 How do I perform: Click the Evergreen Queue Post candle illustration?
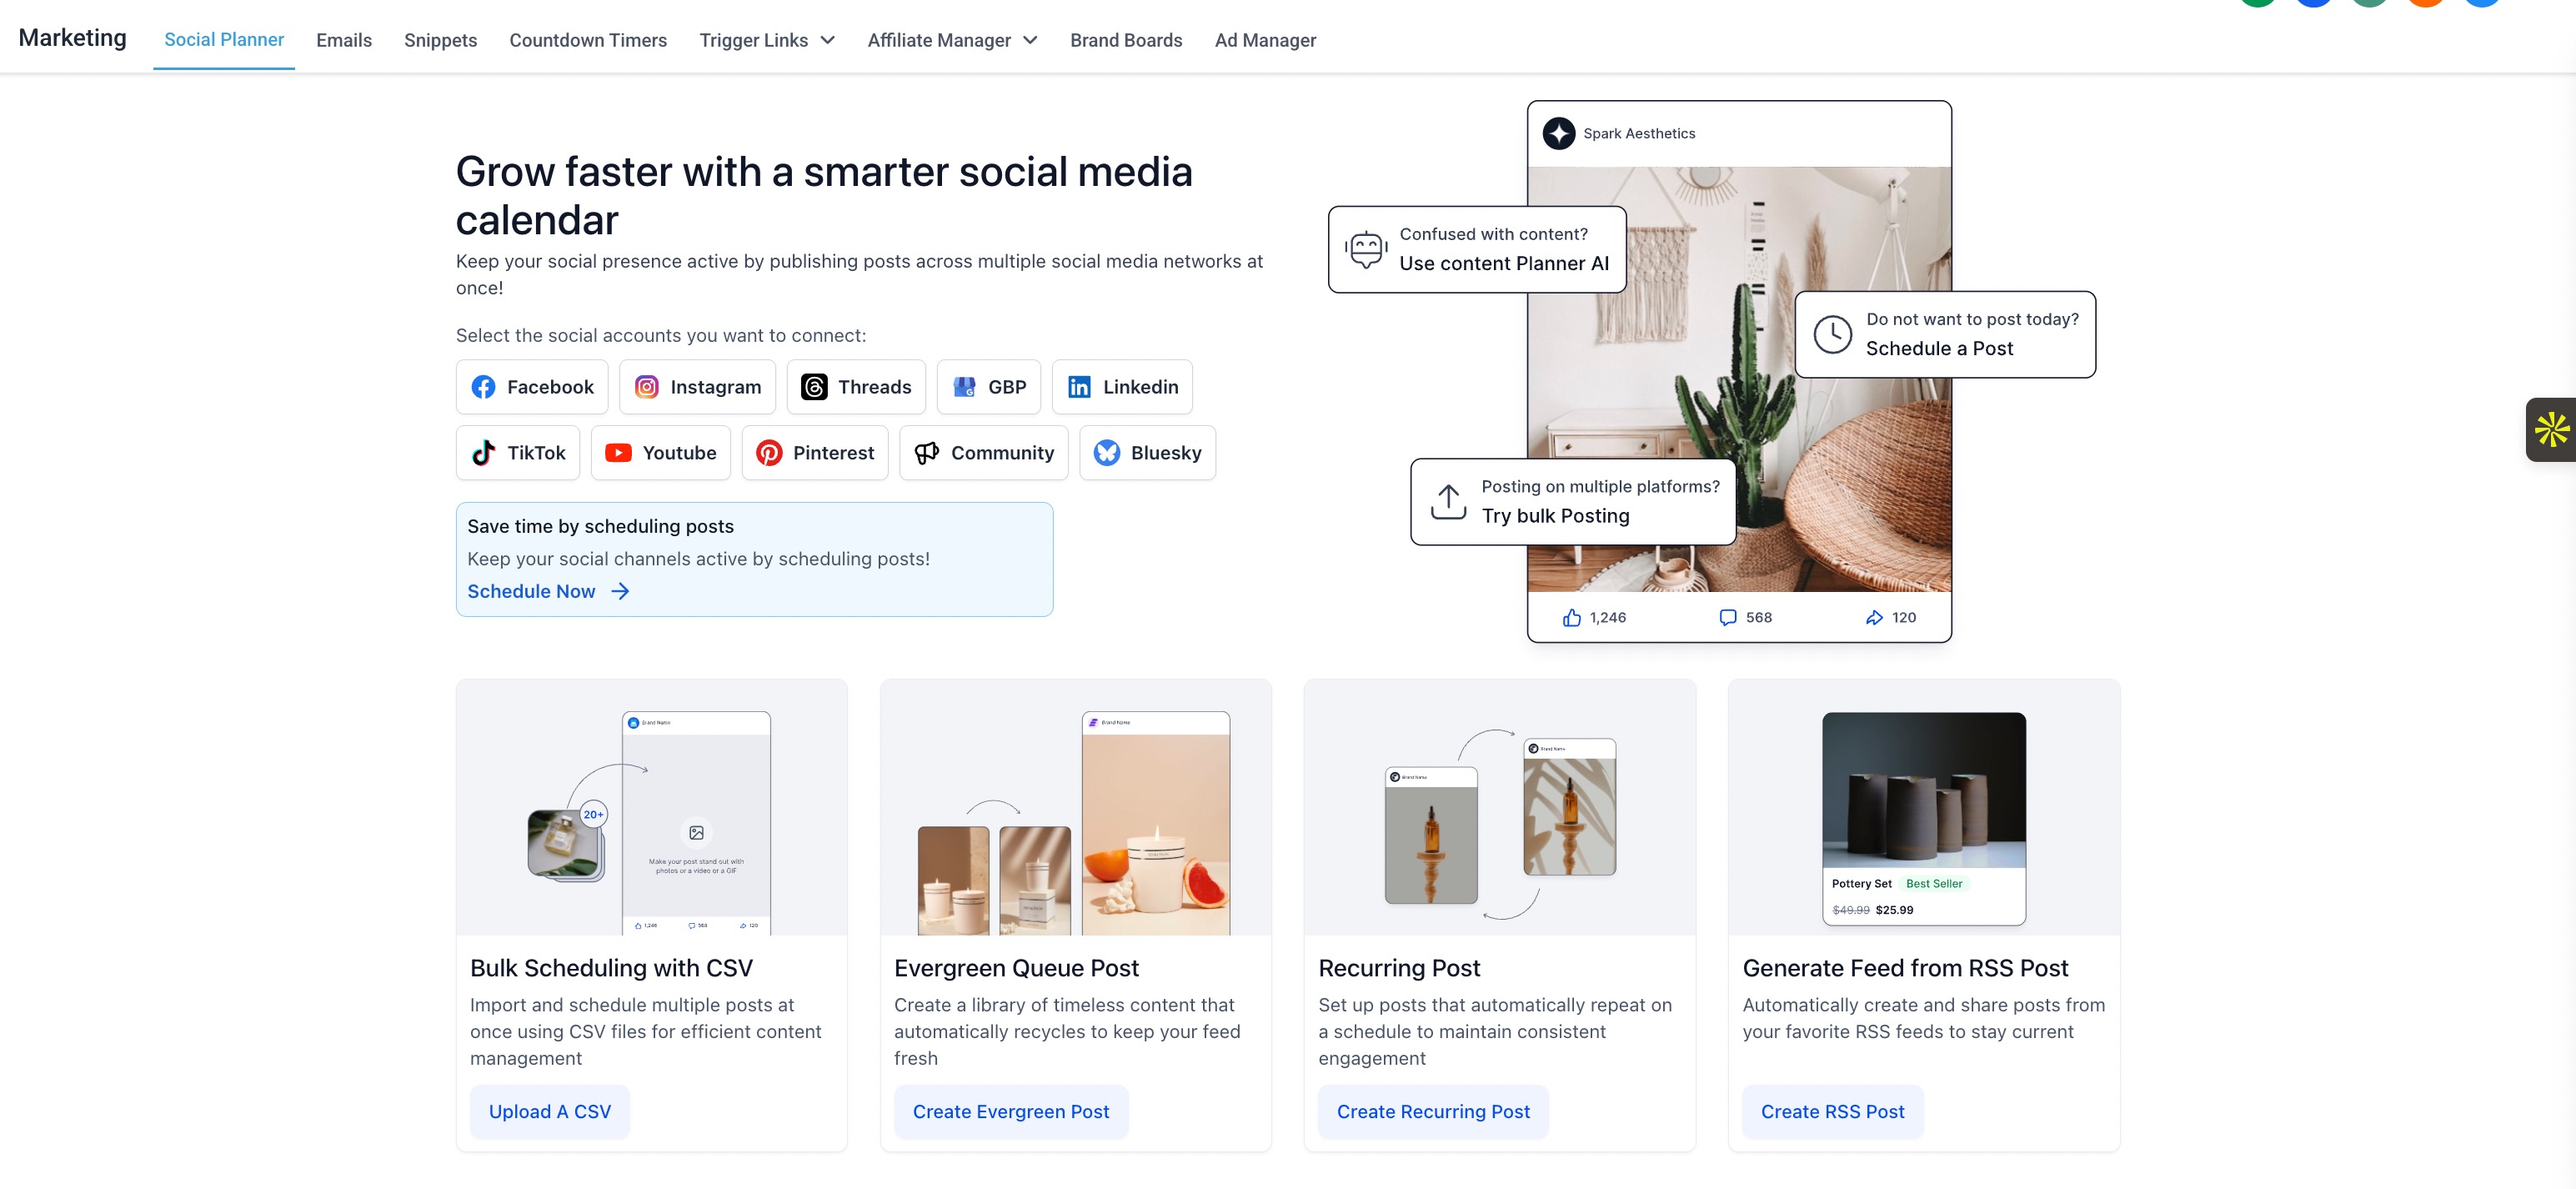click(1076, 808)
